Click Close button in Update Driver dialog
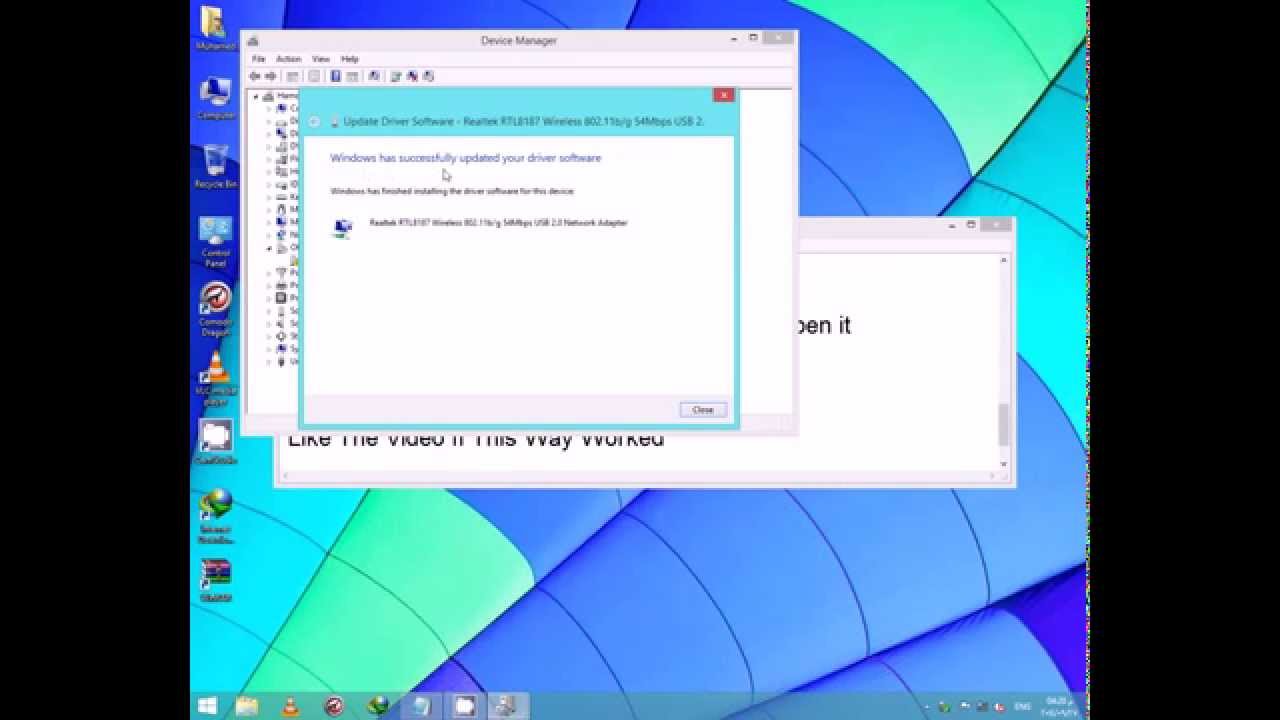The width and height of the screenshot is (1280, 720). (x=702, y=410)
